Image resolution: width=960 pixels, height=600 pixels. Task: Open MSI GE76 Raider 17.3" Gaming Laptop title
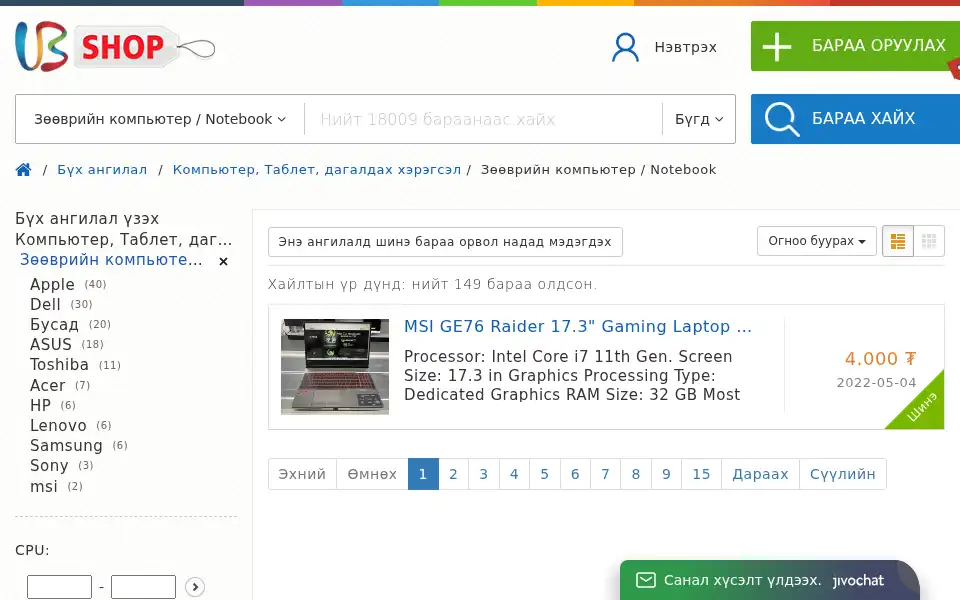click(577, 326)
